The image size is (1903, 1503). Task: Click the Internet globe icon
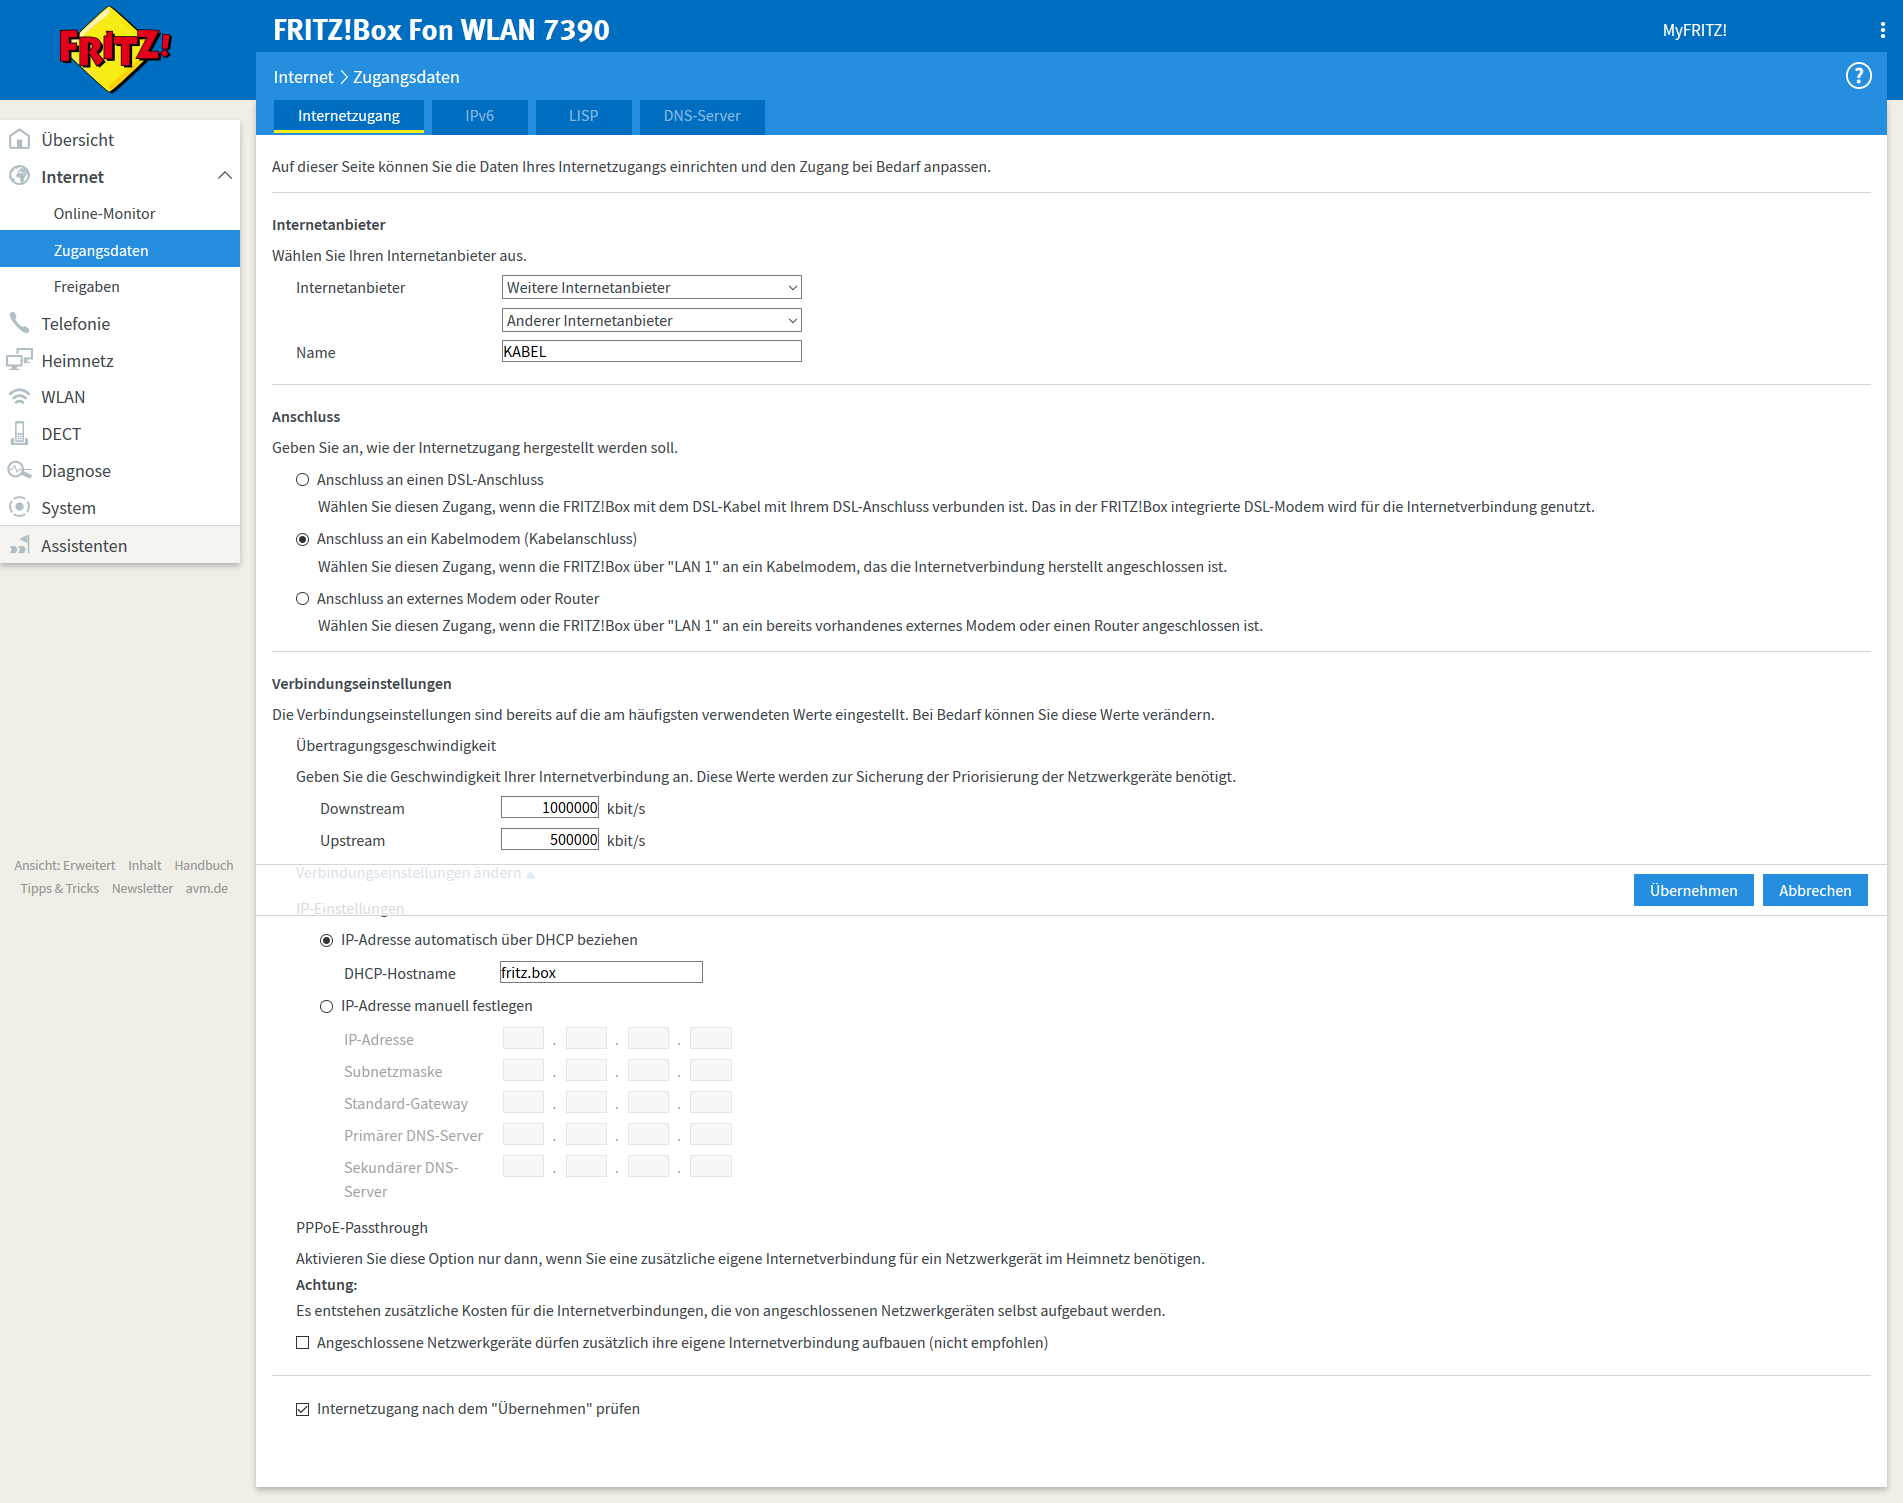pos(19,176)
